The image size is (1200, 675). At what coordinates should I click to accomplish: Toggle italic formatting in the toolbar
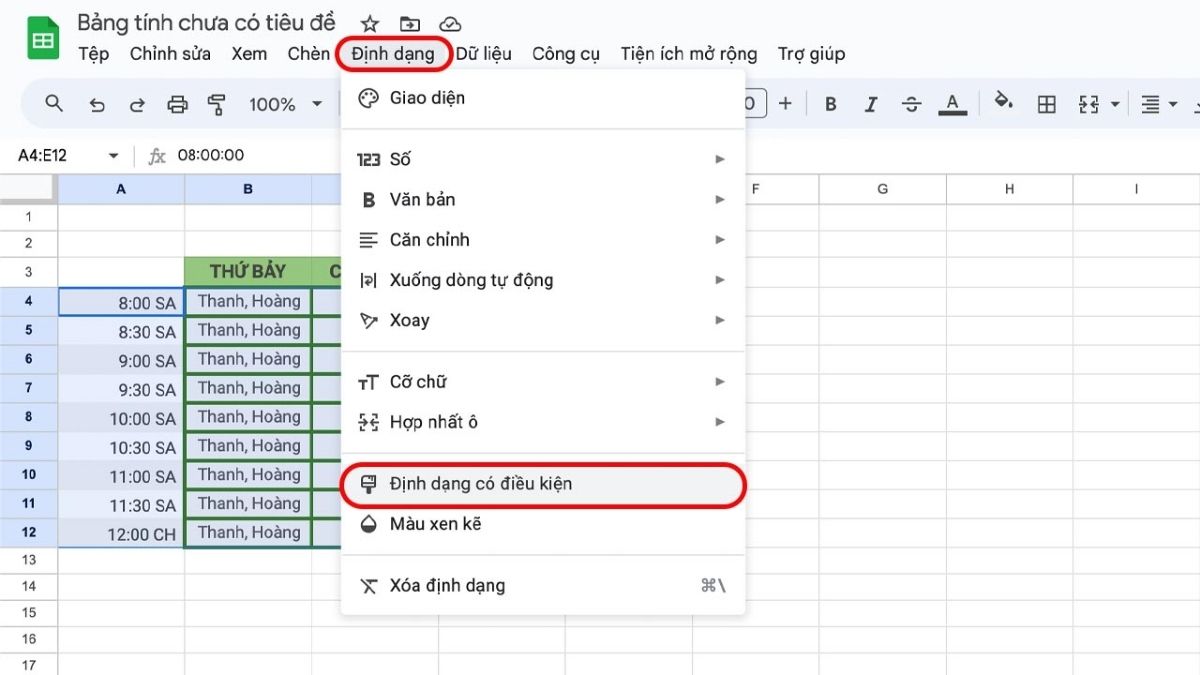point(870,104)
